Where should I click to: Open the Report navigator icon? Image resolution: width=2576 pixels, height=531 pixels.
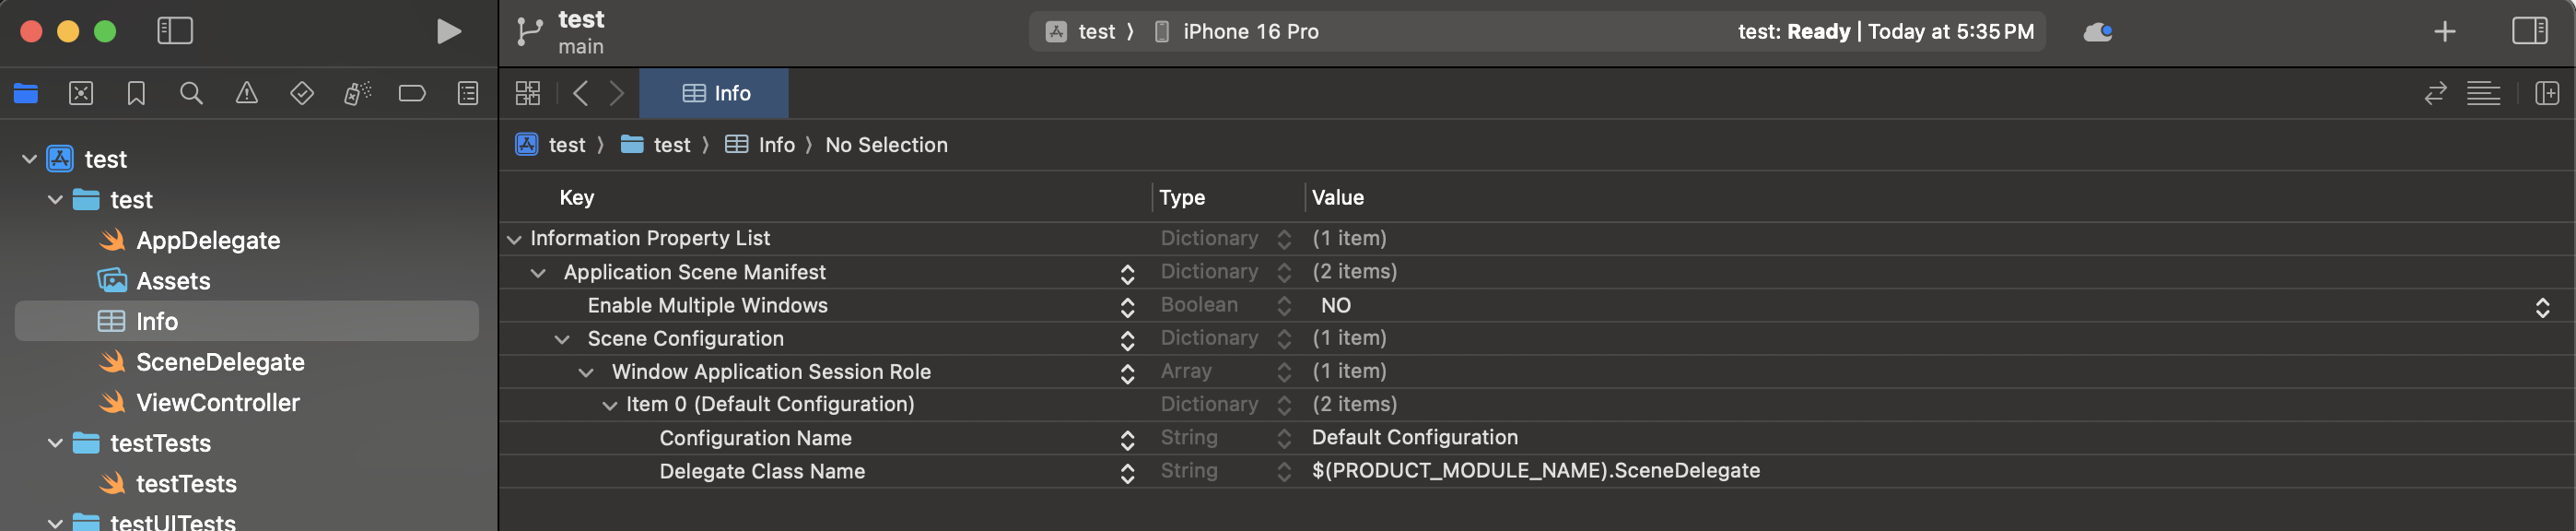point(467,94)
